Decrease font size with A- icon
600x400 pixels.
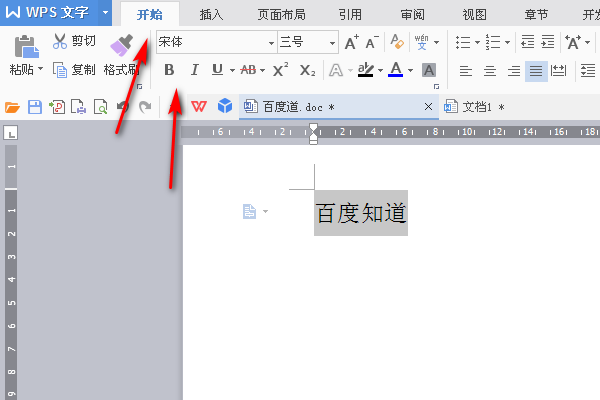pyautogui.click(x=372, y=42)
